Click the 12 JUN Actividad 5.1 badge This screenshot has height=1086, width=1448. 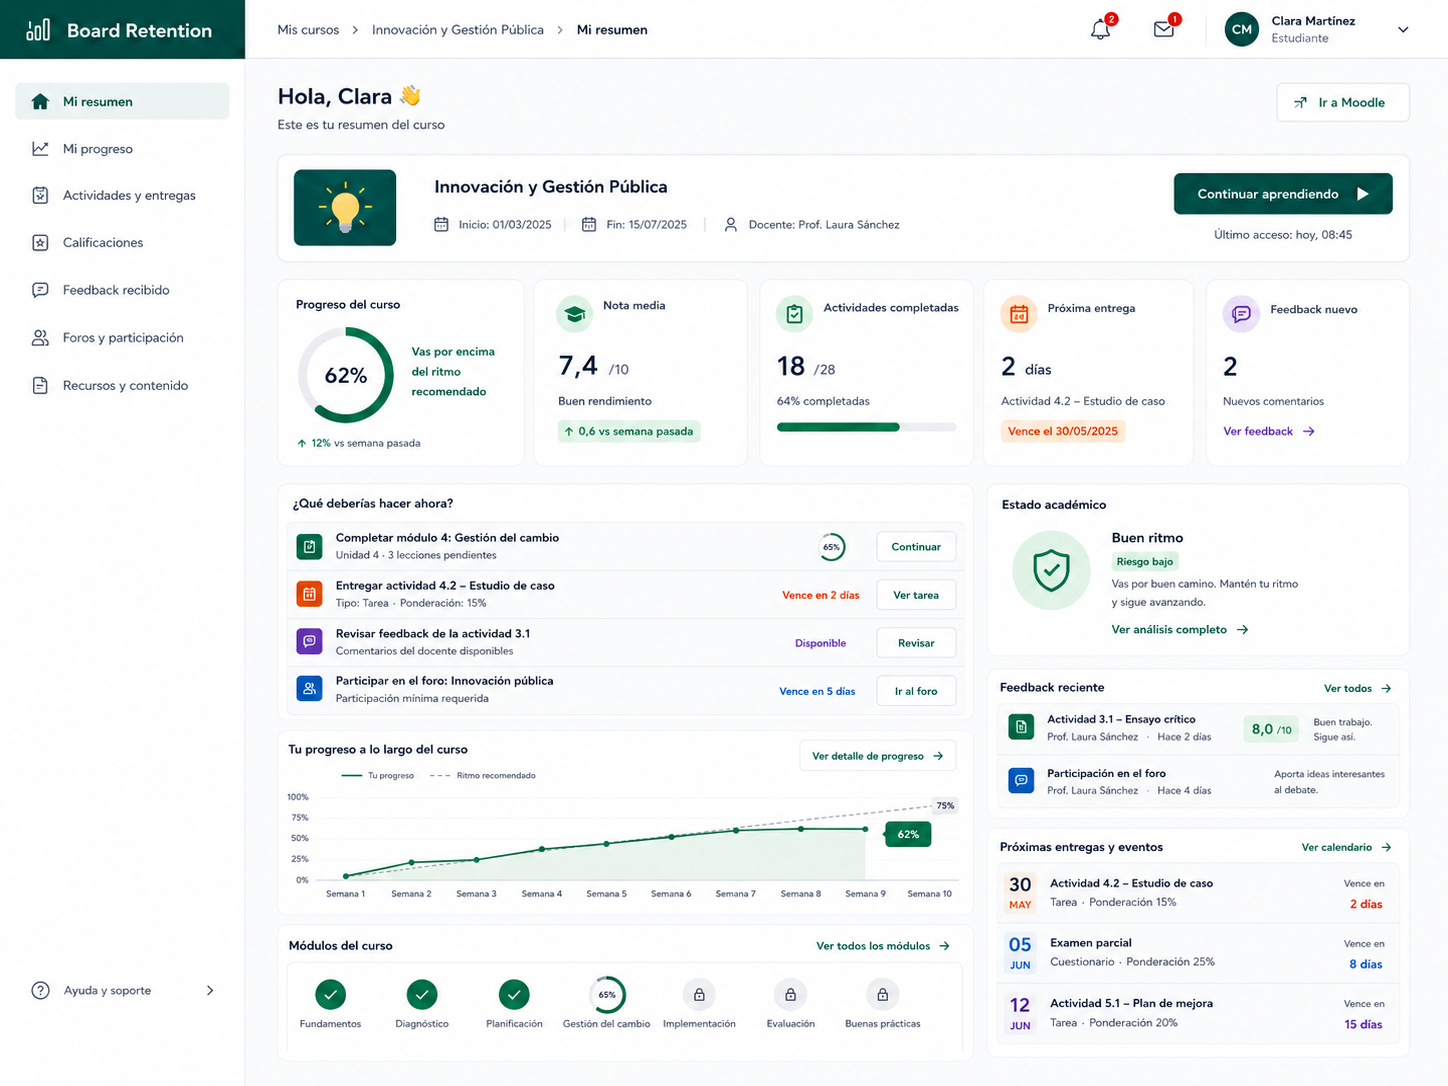pos(1020,1013)
